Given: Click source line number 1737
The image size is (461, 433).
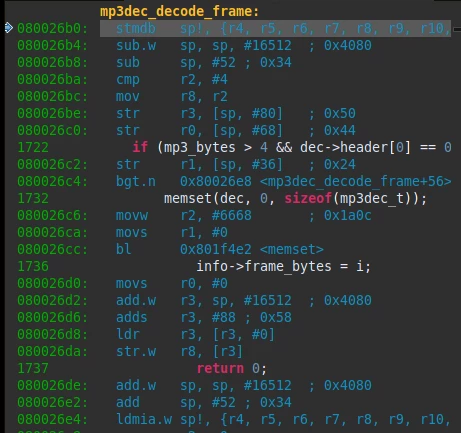Looking at the screenshot, I should [33, 369].
